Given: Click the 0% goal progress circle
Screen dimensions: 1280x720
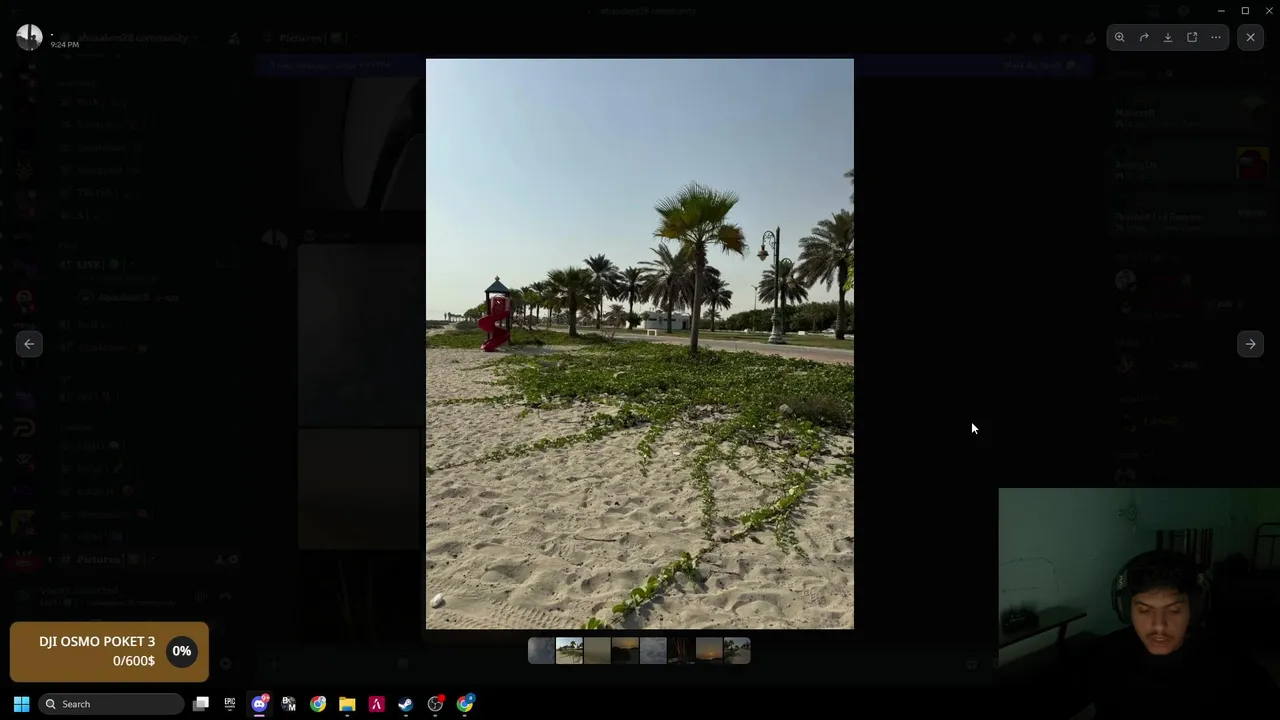Looking at the screenshot, I should (x=181, y=651).
